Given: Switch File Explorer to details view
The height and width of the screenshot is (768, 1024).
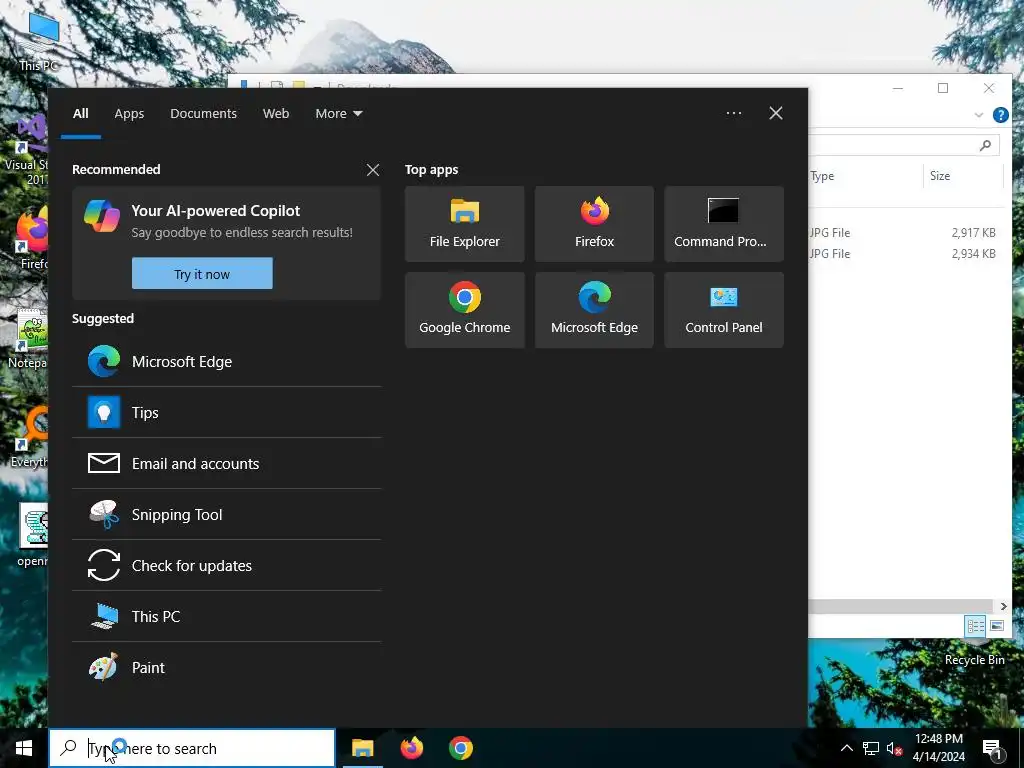Looking at the screenshot, I should pyautogui.click(x=976, y=626).
